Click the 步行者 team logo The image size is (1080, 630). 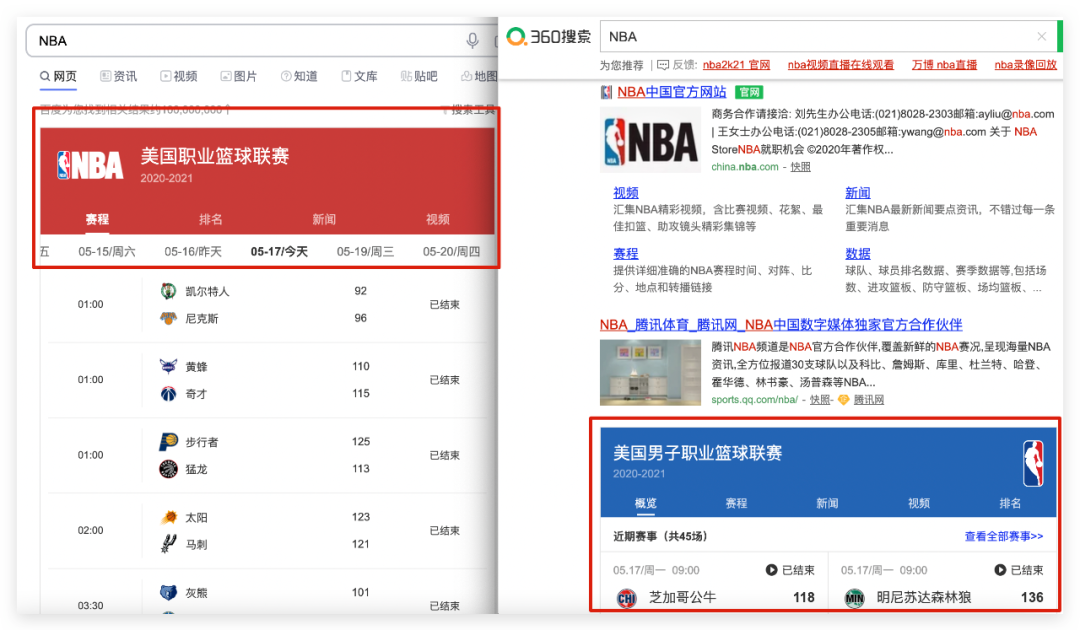[x=168, y=442]
